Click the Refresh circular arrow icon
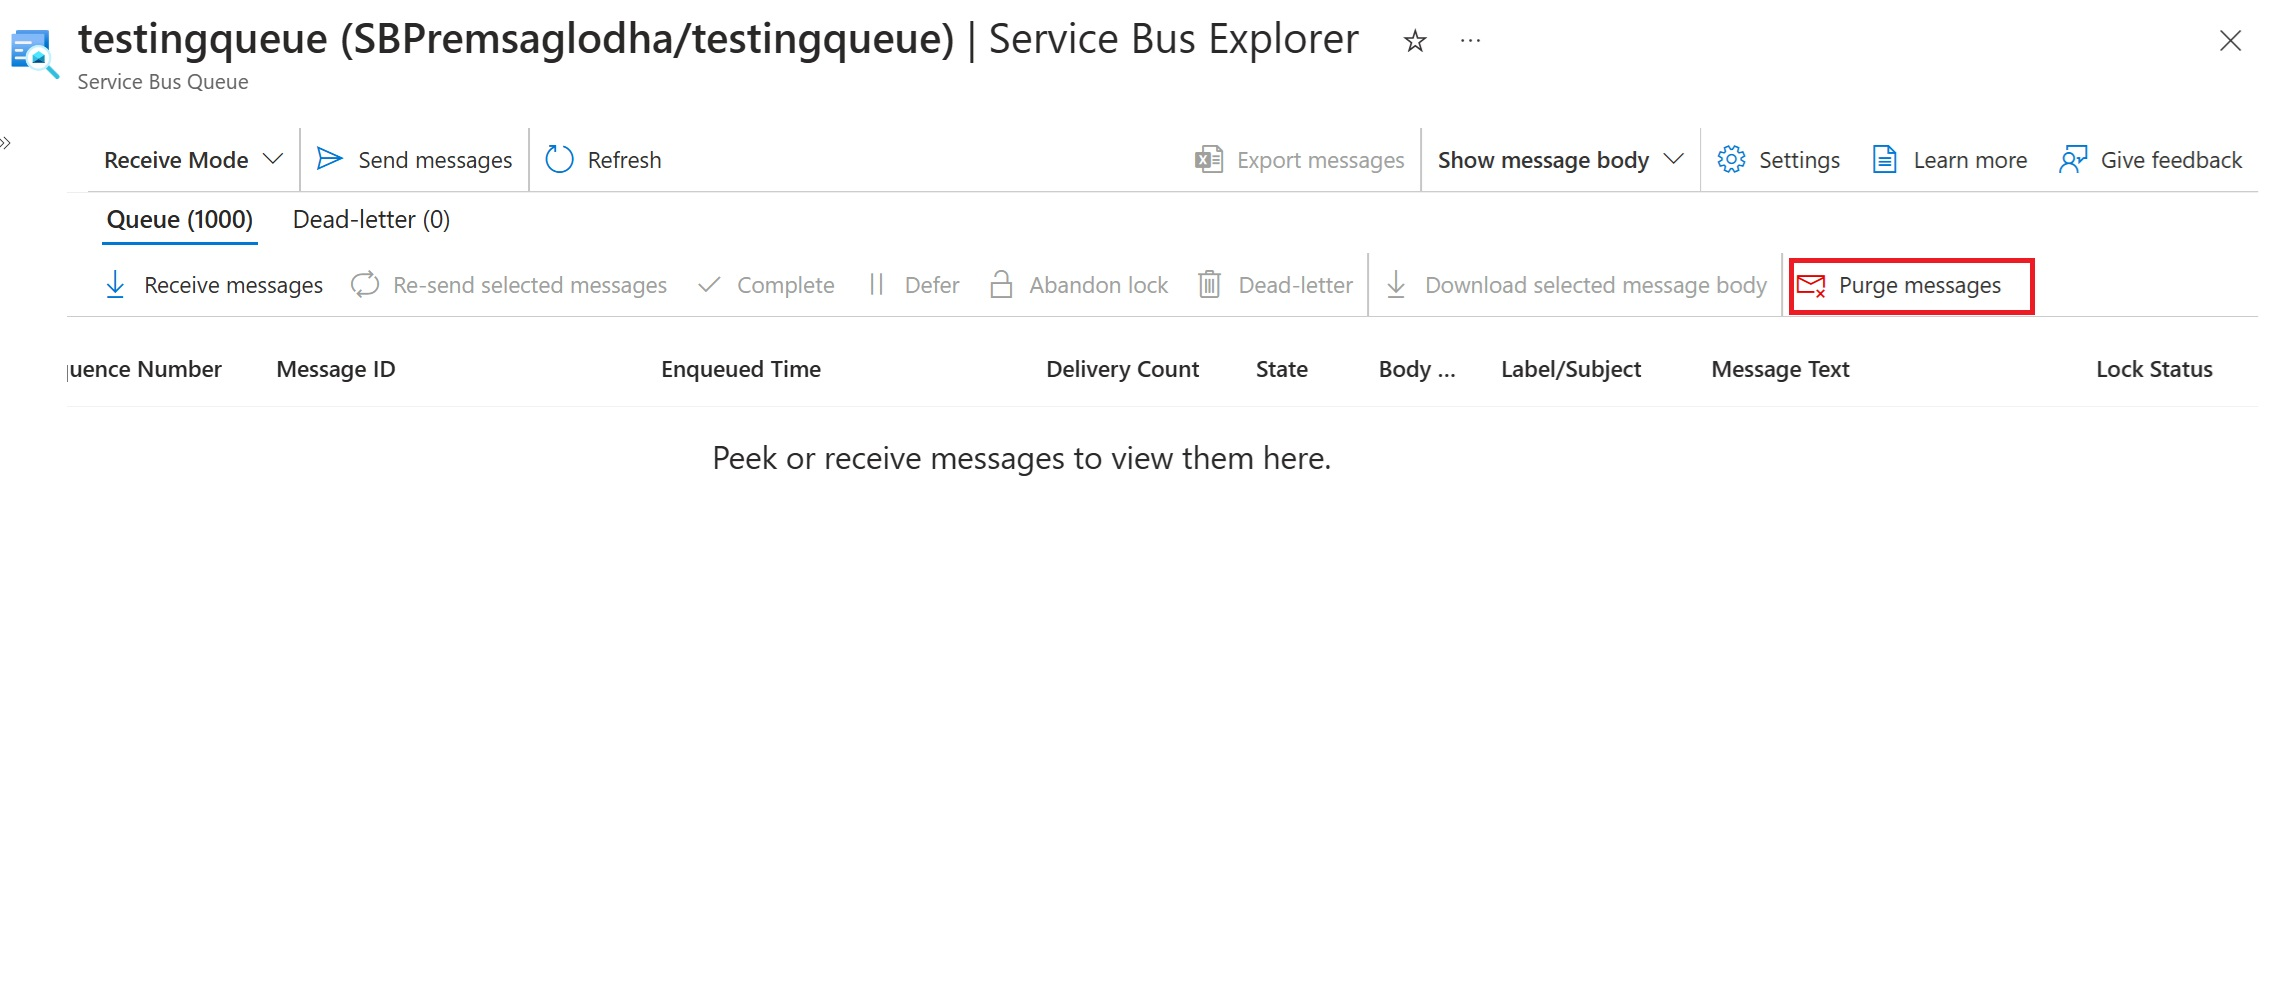 pyautogui.click(x=559, y=159)
